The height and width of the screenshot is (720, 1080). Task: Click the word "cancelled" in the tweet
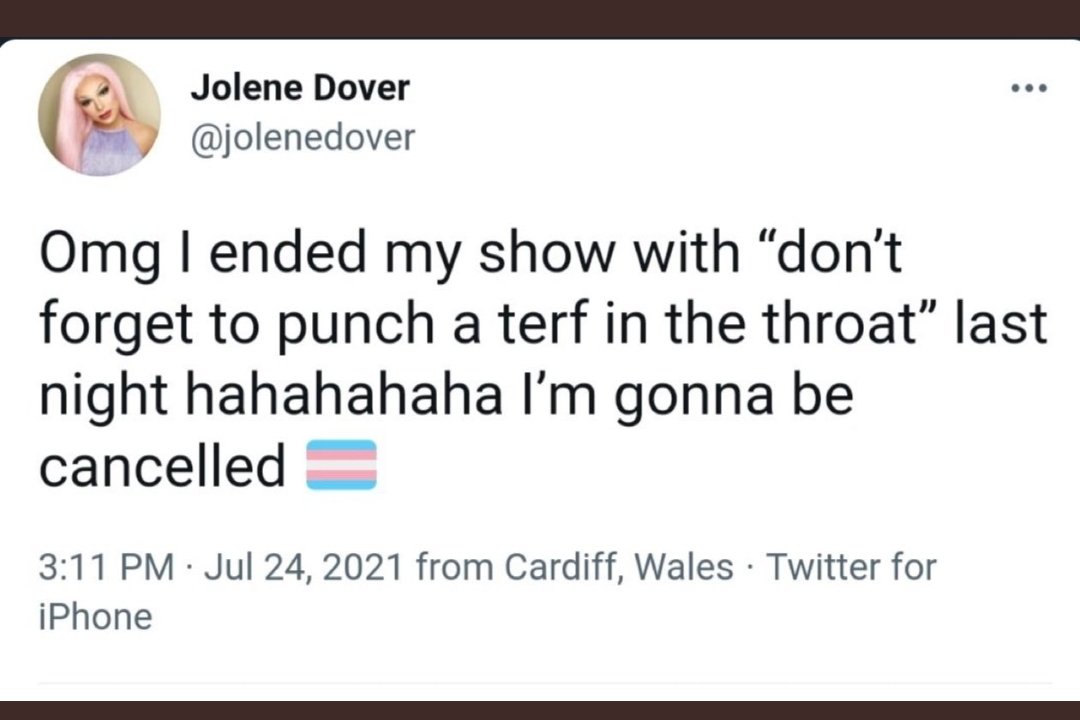click(x=163, y=466)
